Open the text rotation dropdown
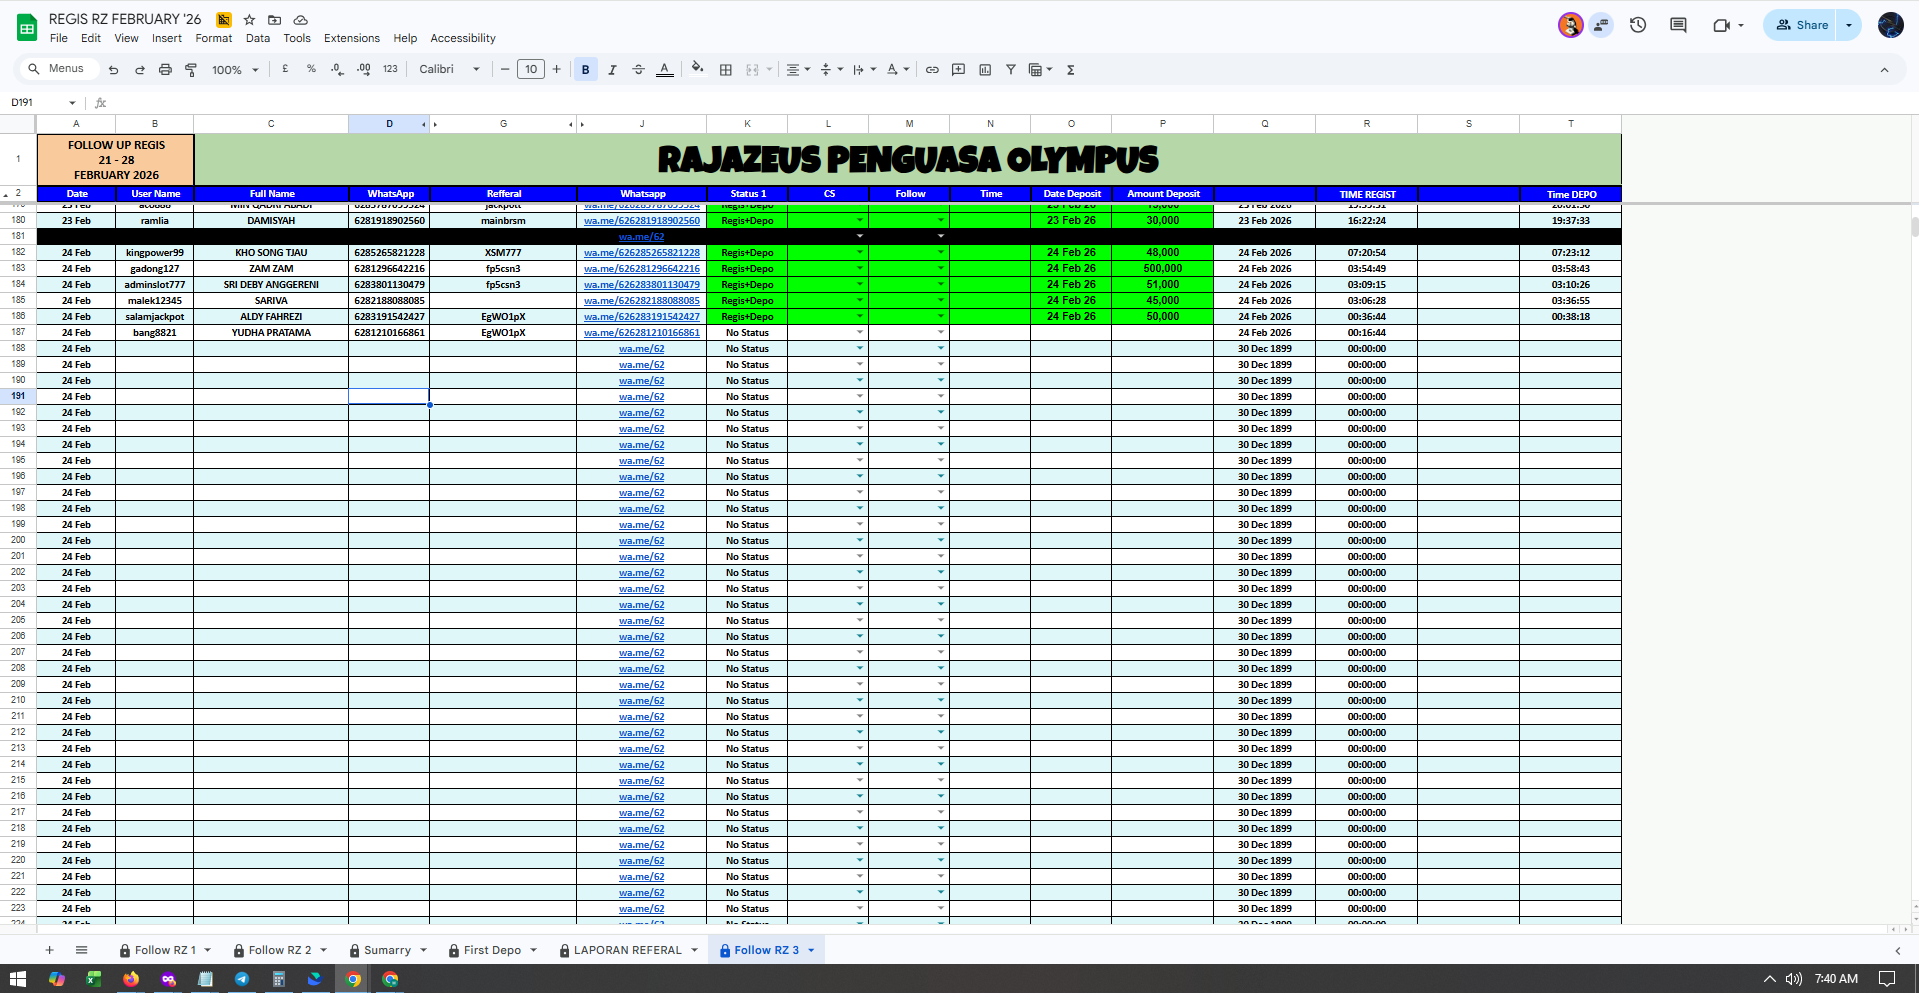The width and height of the screenshot is (1919, 993). (x=898, y=70)
